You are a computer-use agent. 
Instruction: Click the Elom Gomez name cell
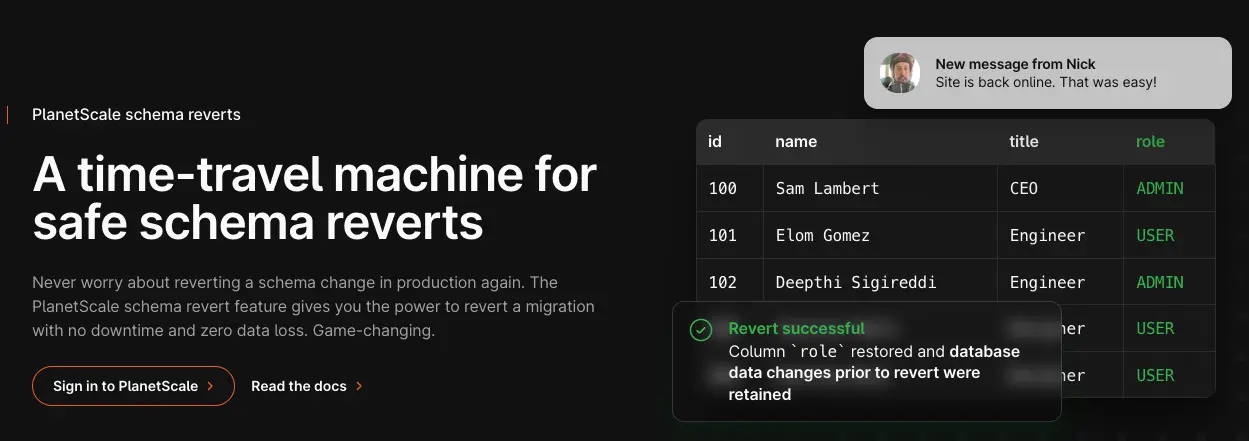tap(822, 236)
